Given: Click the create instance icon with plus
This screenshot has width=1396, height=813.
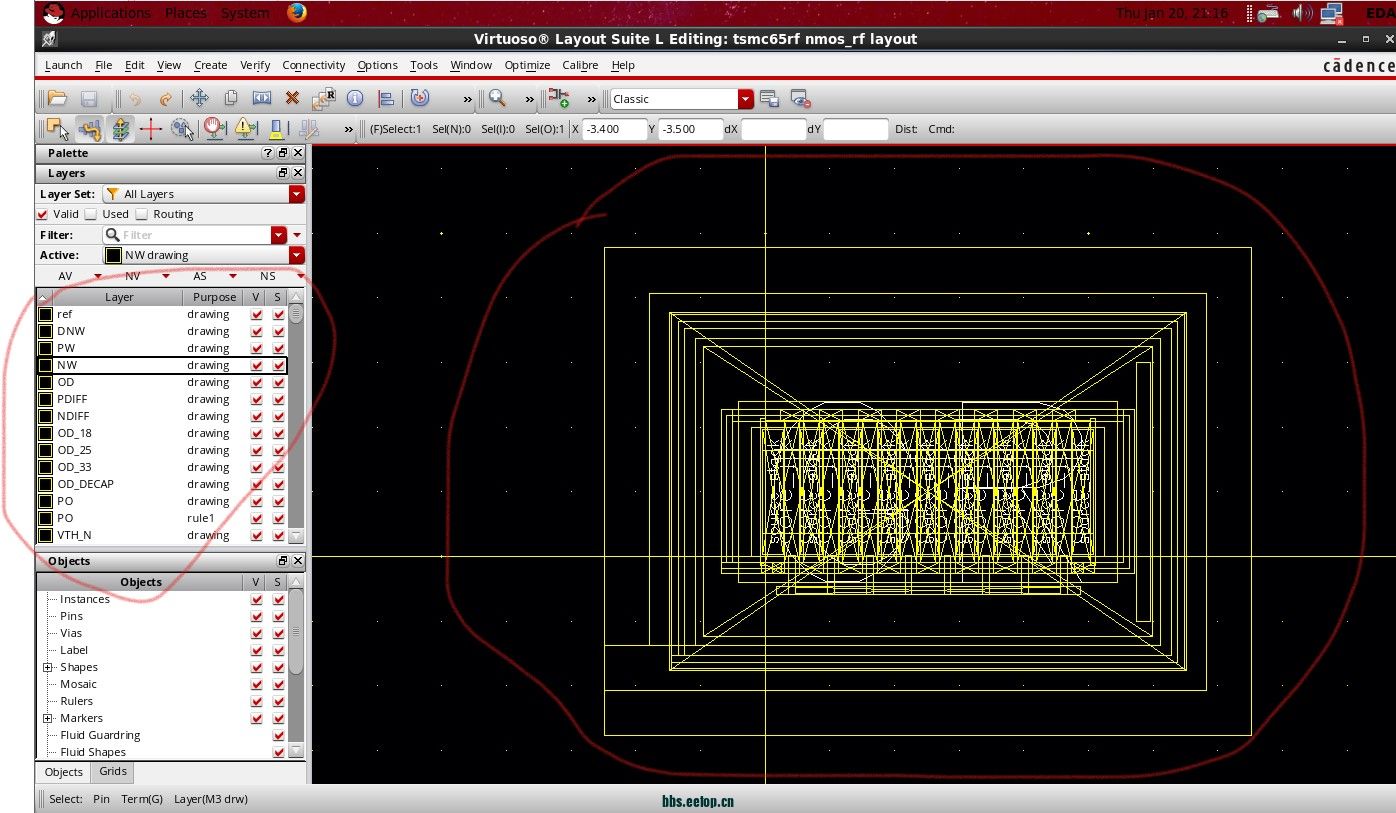Looking at the screenshot, I should [x=558, y=98].
